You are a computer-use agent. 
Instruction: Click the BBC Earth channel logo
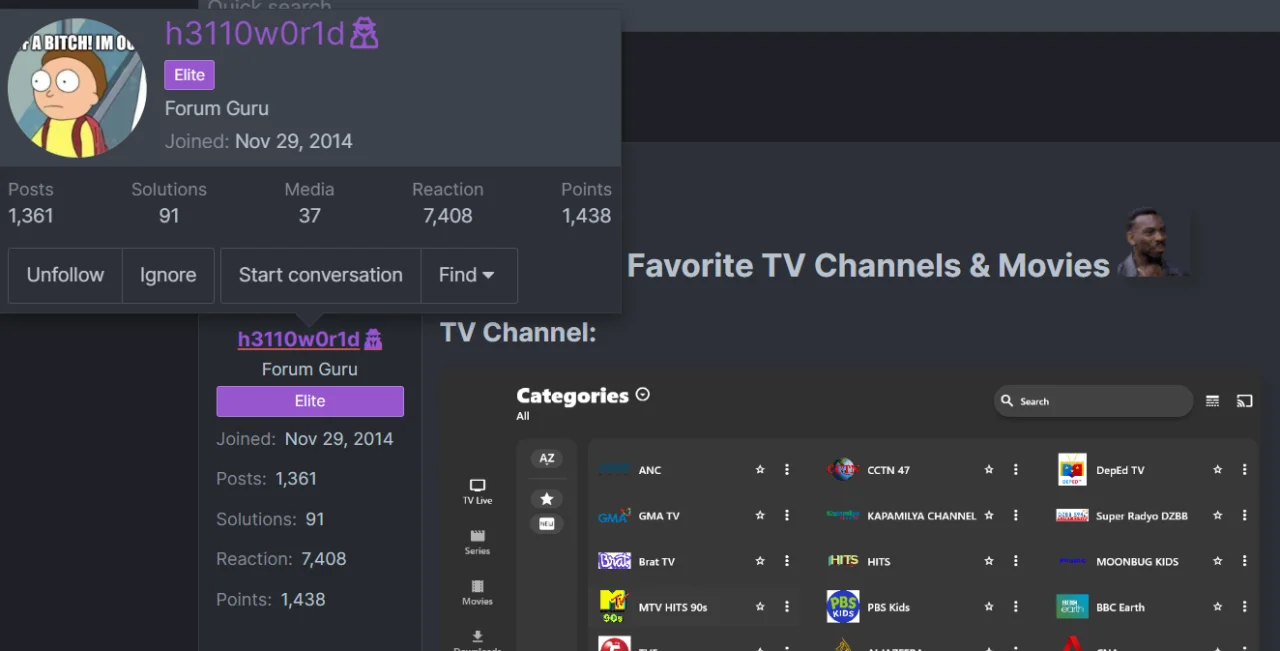[x=1072, y=607]
